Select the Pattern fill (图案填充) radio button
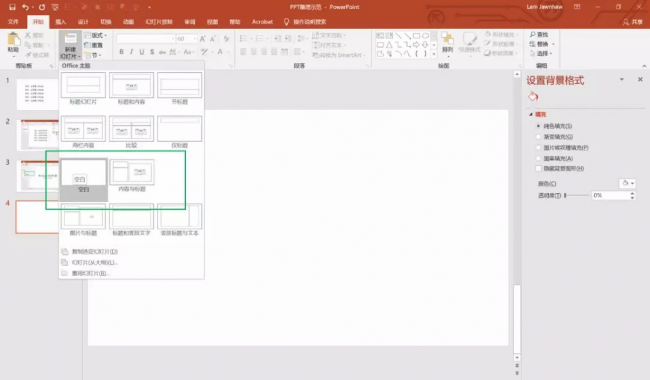 [538, 158]
